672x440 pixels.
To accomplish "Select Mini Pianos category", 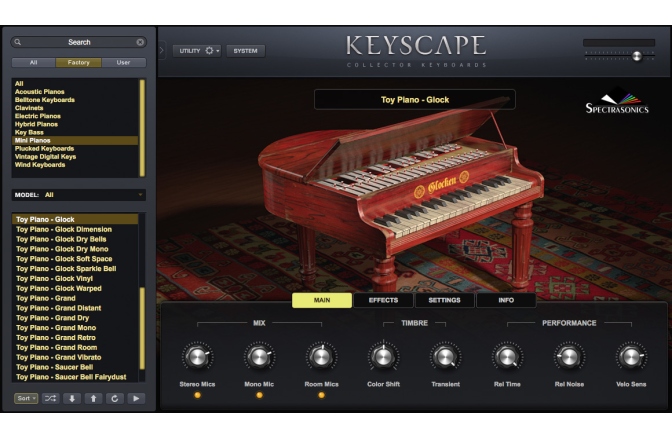I will pos(75,141).
